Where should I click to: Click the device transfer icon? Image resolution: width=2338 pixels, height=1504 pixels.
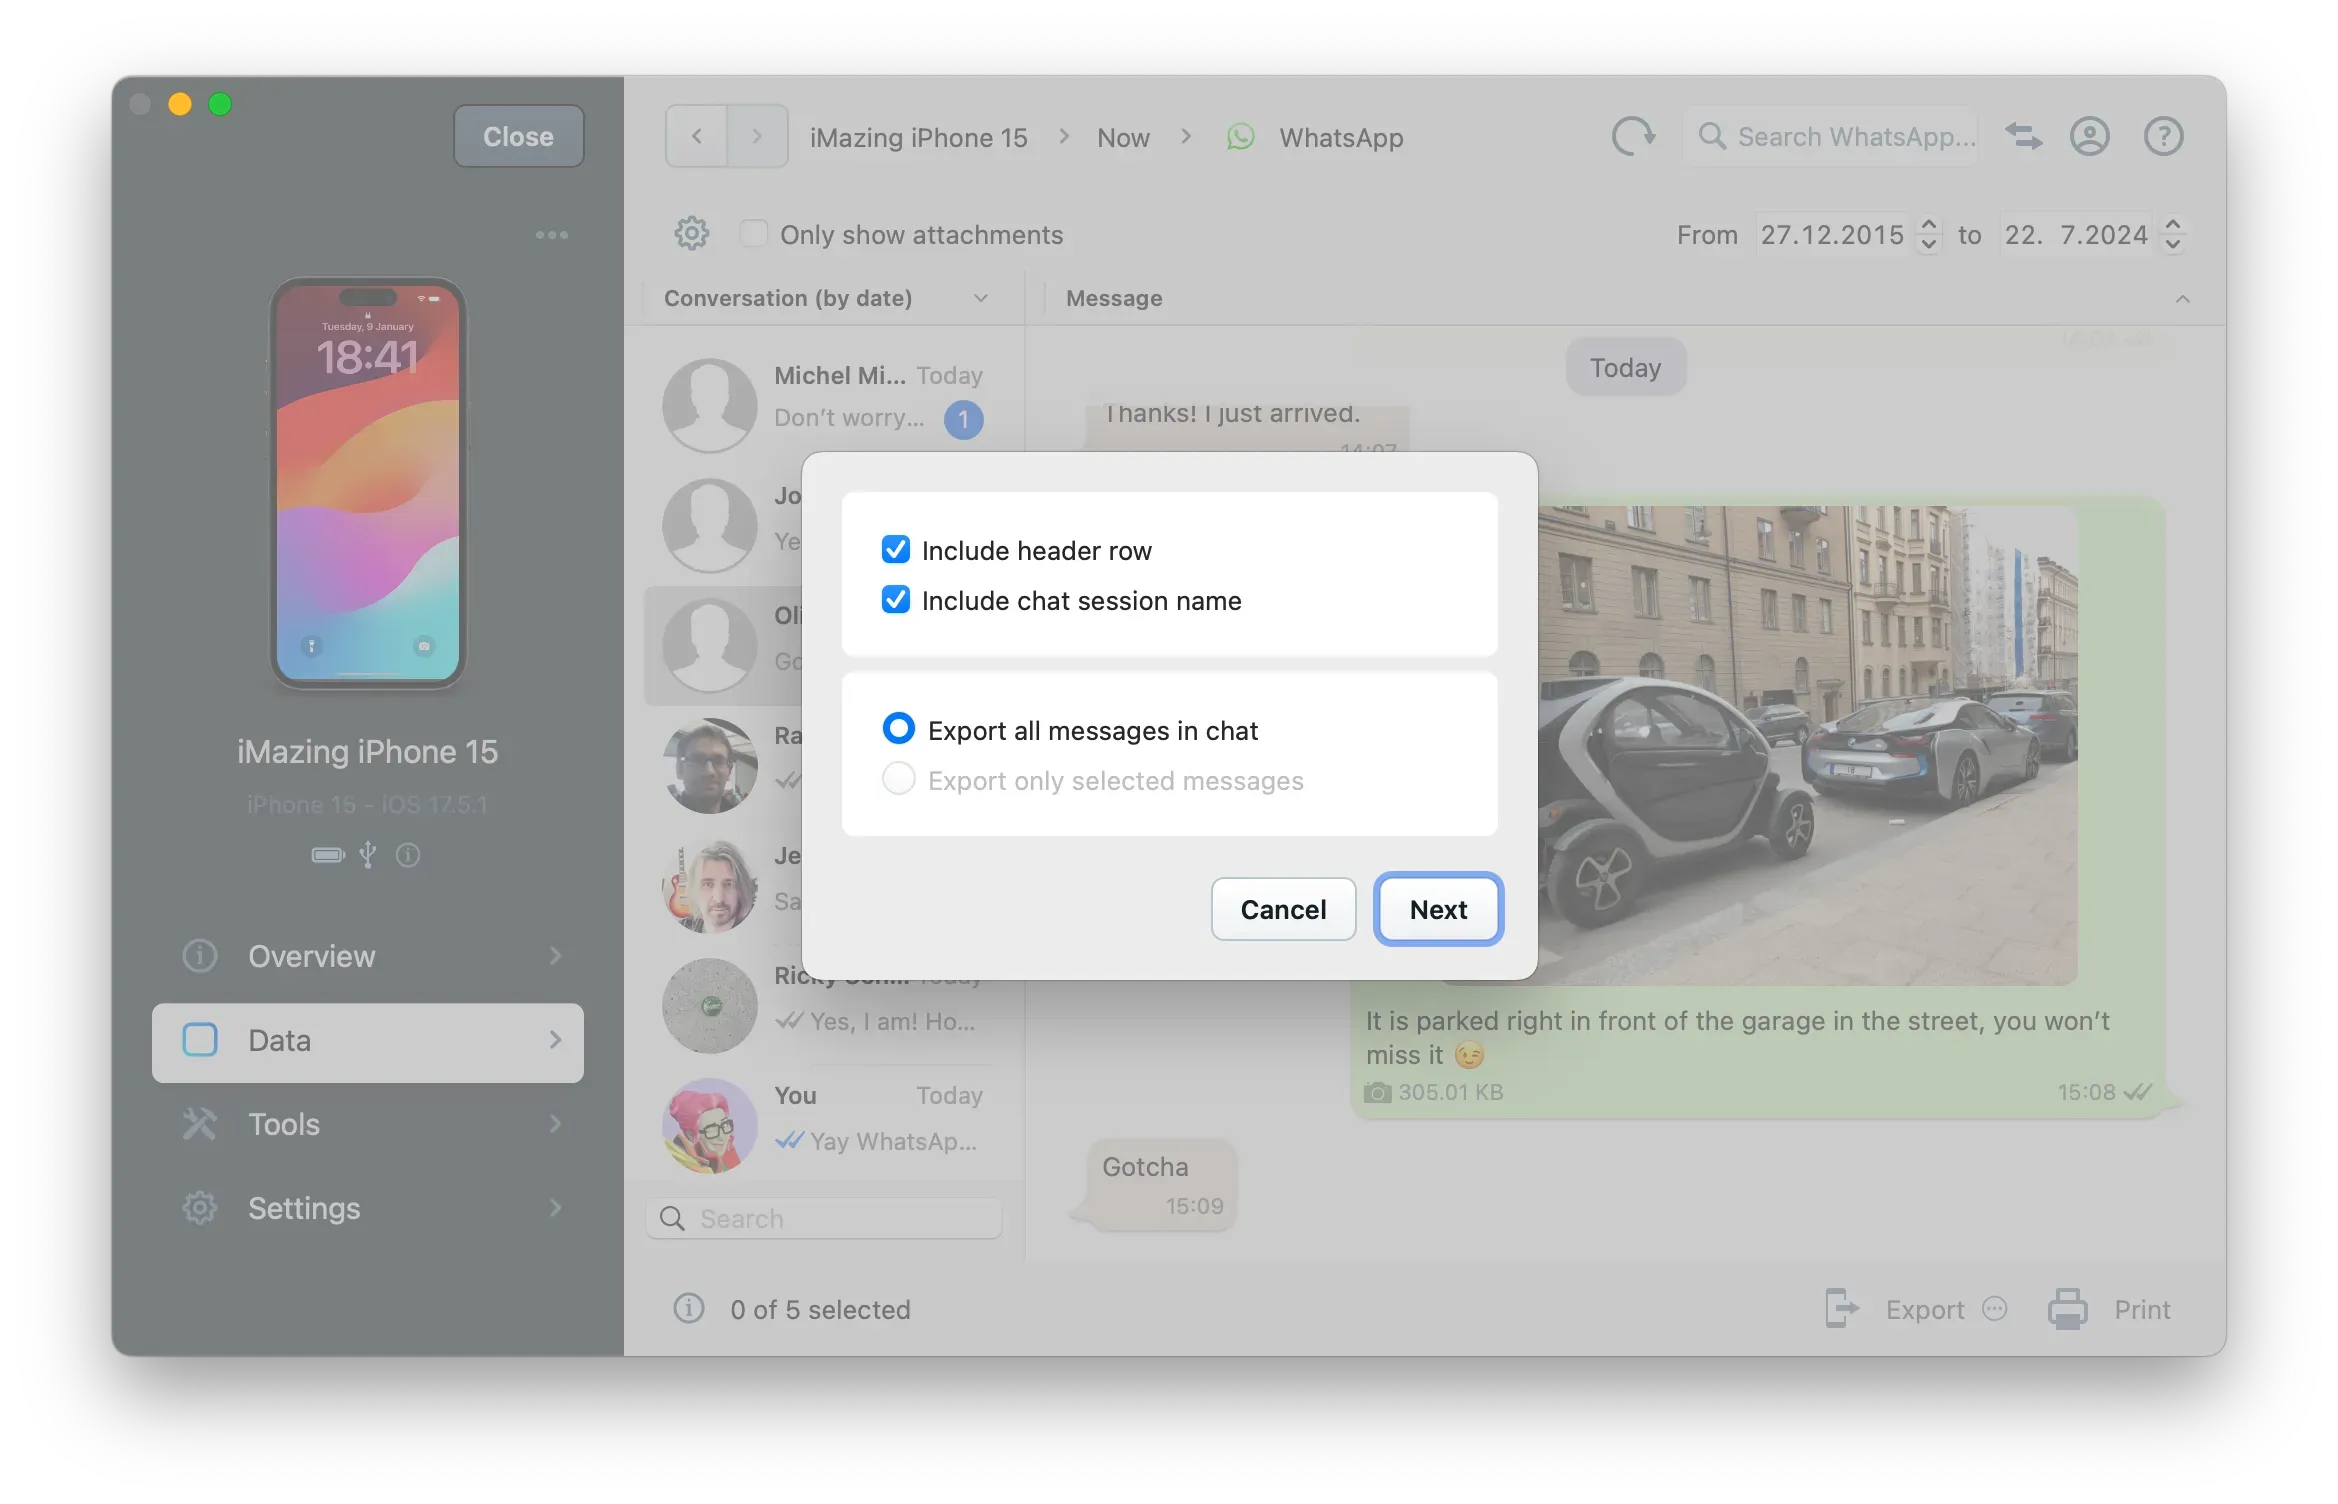click(x=2023, y=136)
